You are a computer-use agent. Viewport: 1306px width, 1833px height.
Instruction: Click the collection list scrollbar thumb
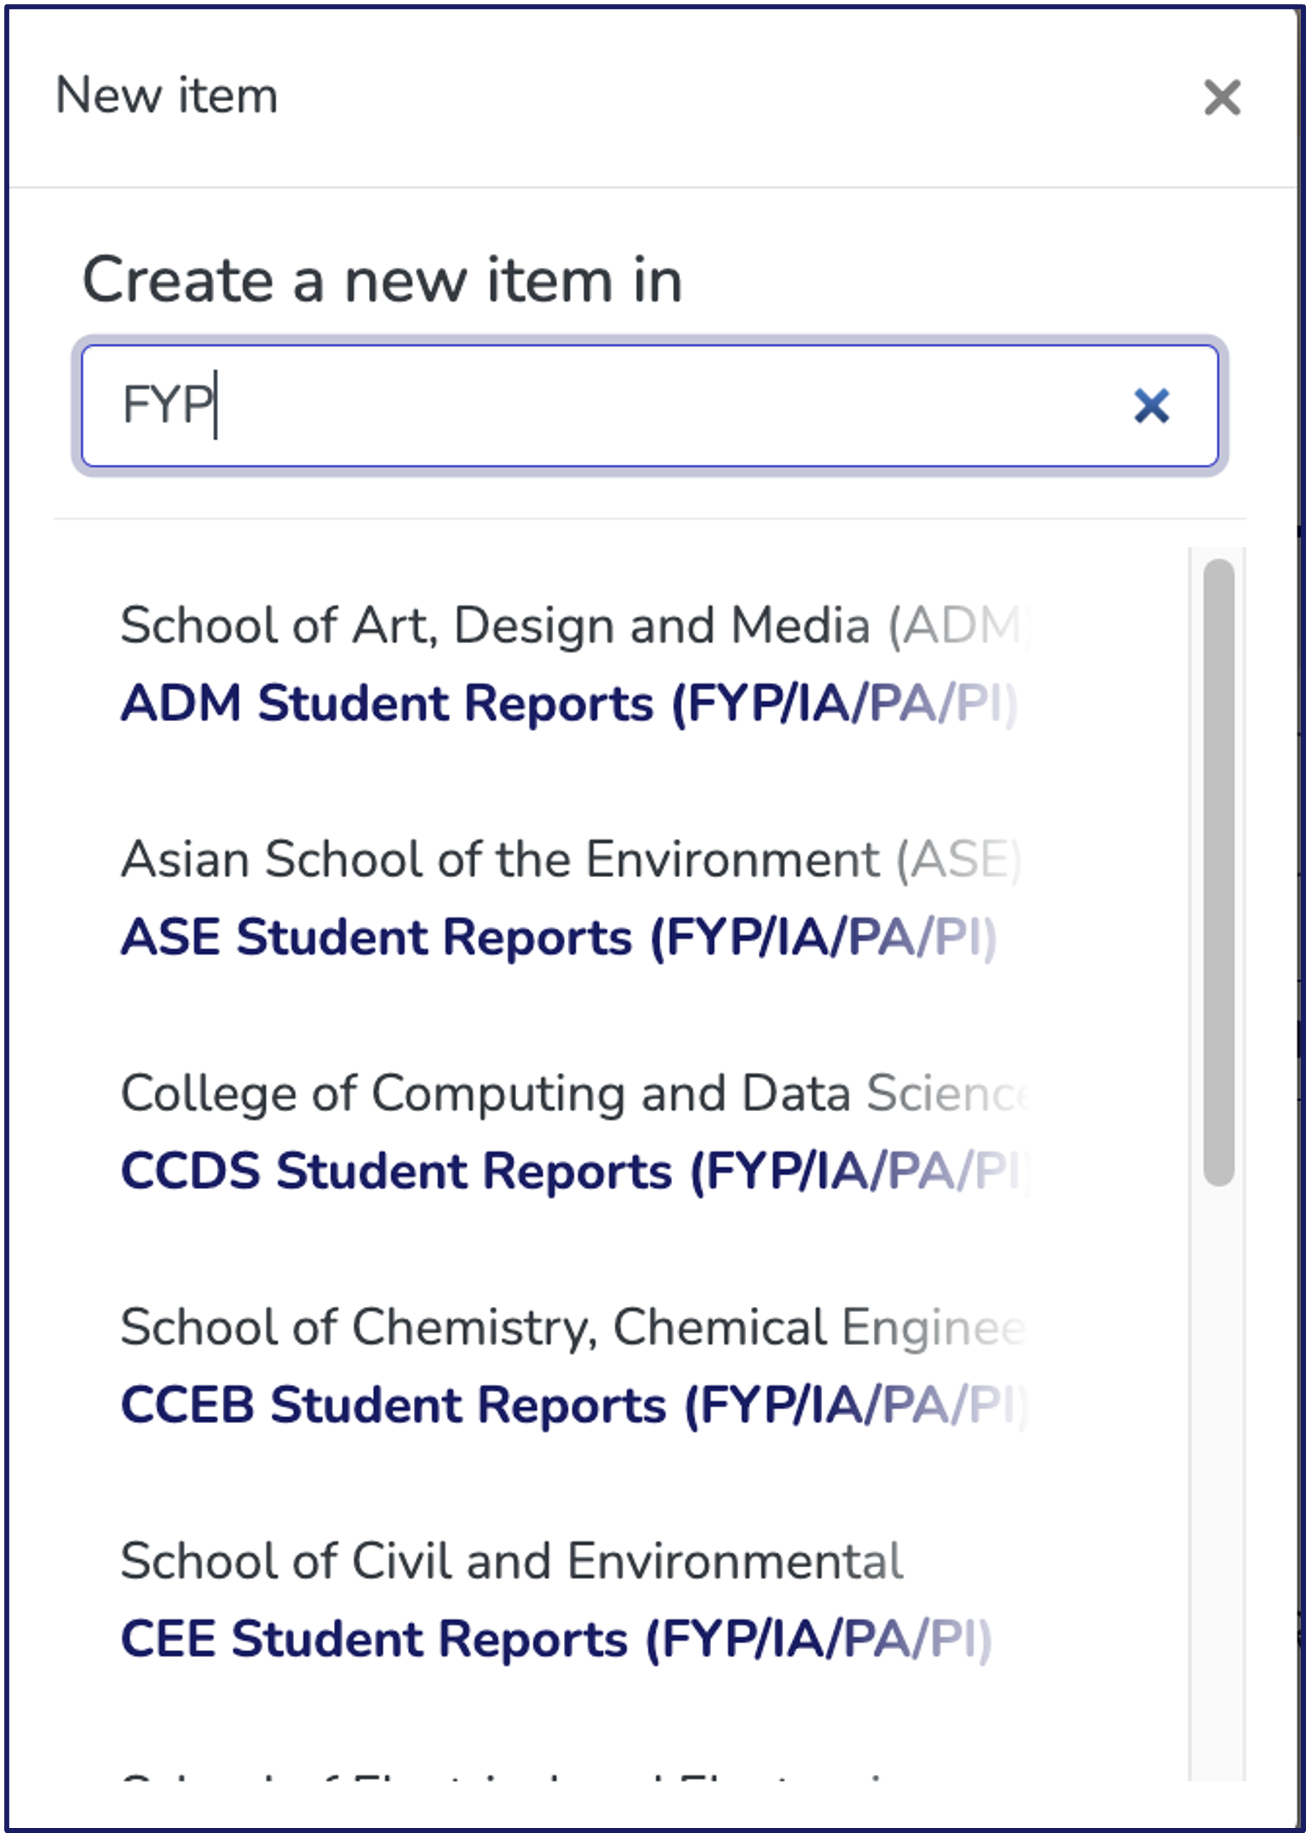[x=1218, y=870]
